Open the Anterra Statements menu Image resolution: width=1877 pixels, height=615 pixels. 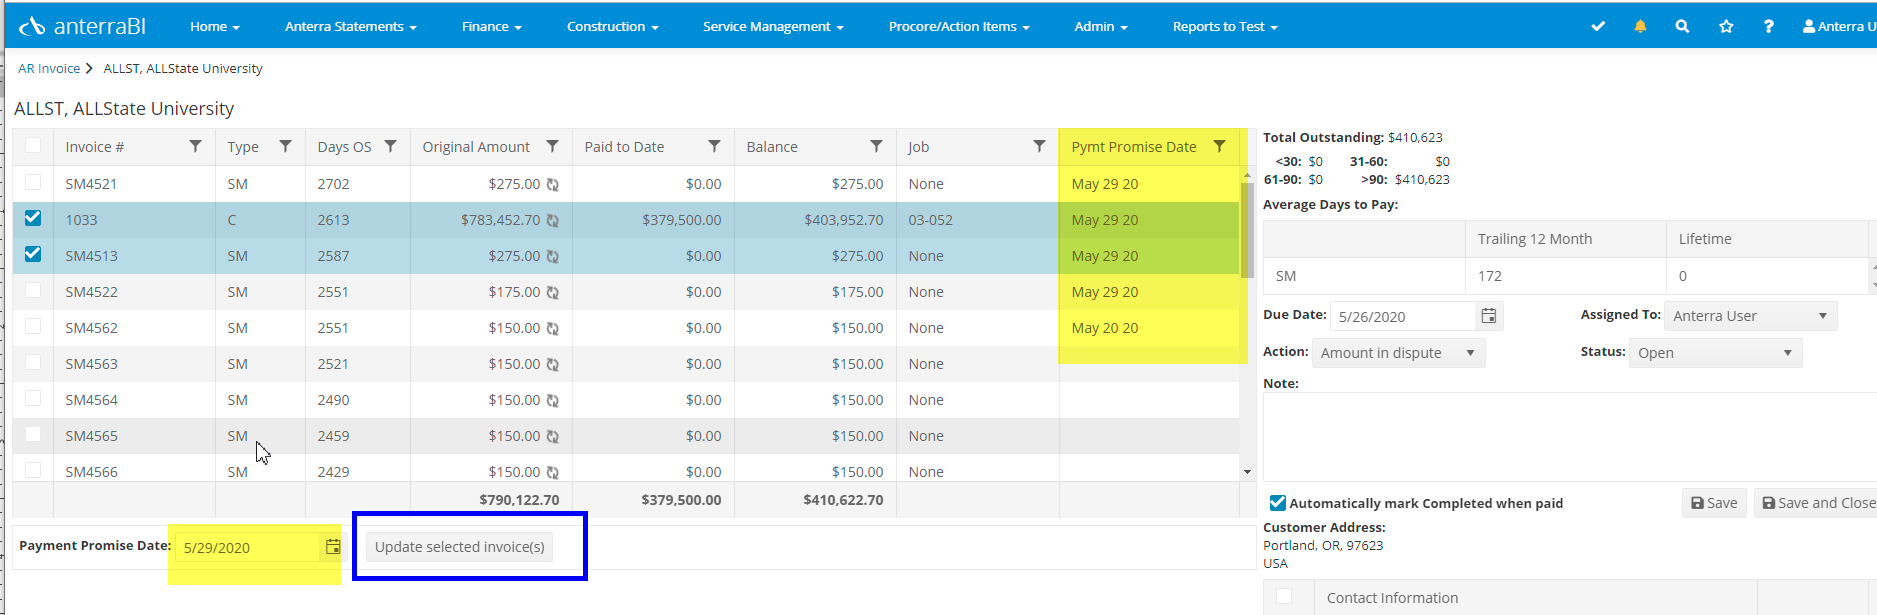[x=351, y=26]
